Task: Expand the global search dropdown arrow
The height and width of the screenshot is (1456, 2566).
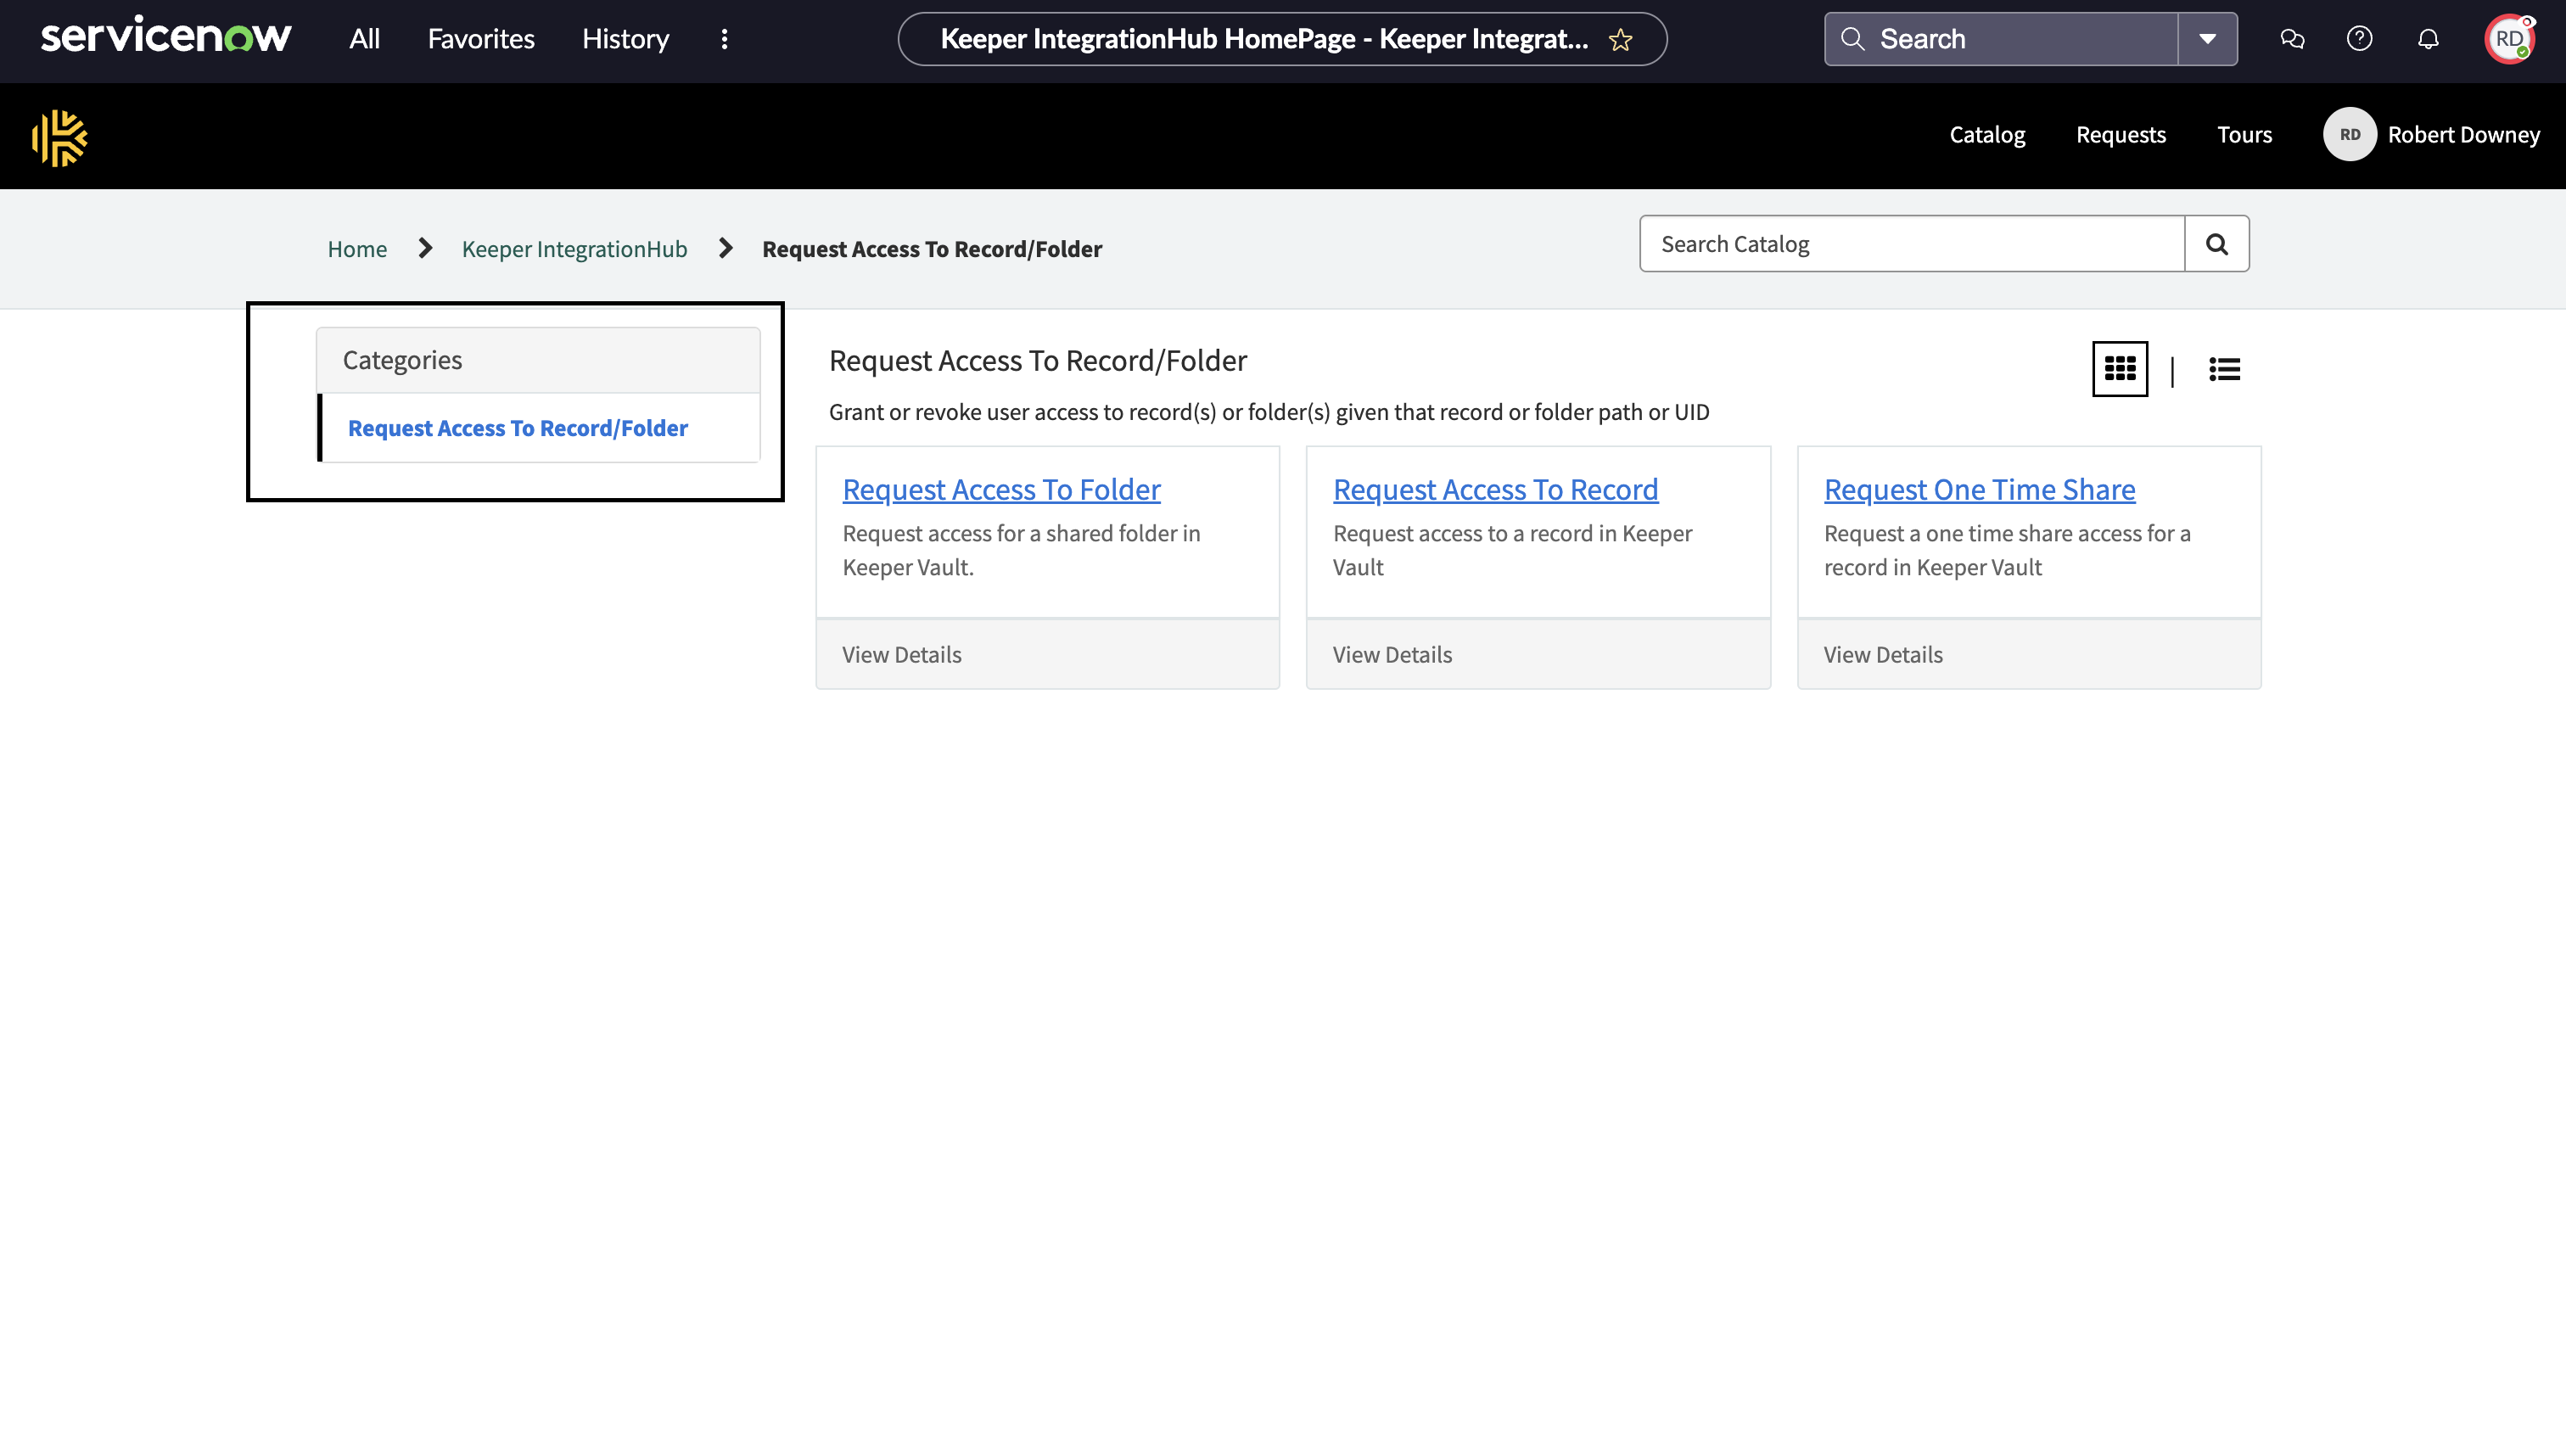Action: tap(2207, 39)
